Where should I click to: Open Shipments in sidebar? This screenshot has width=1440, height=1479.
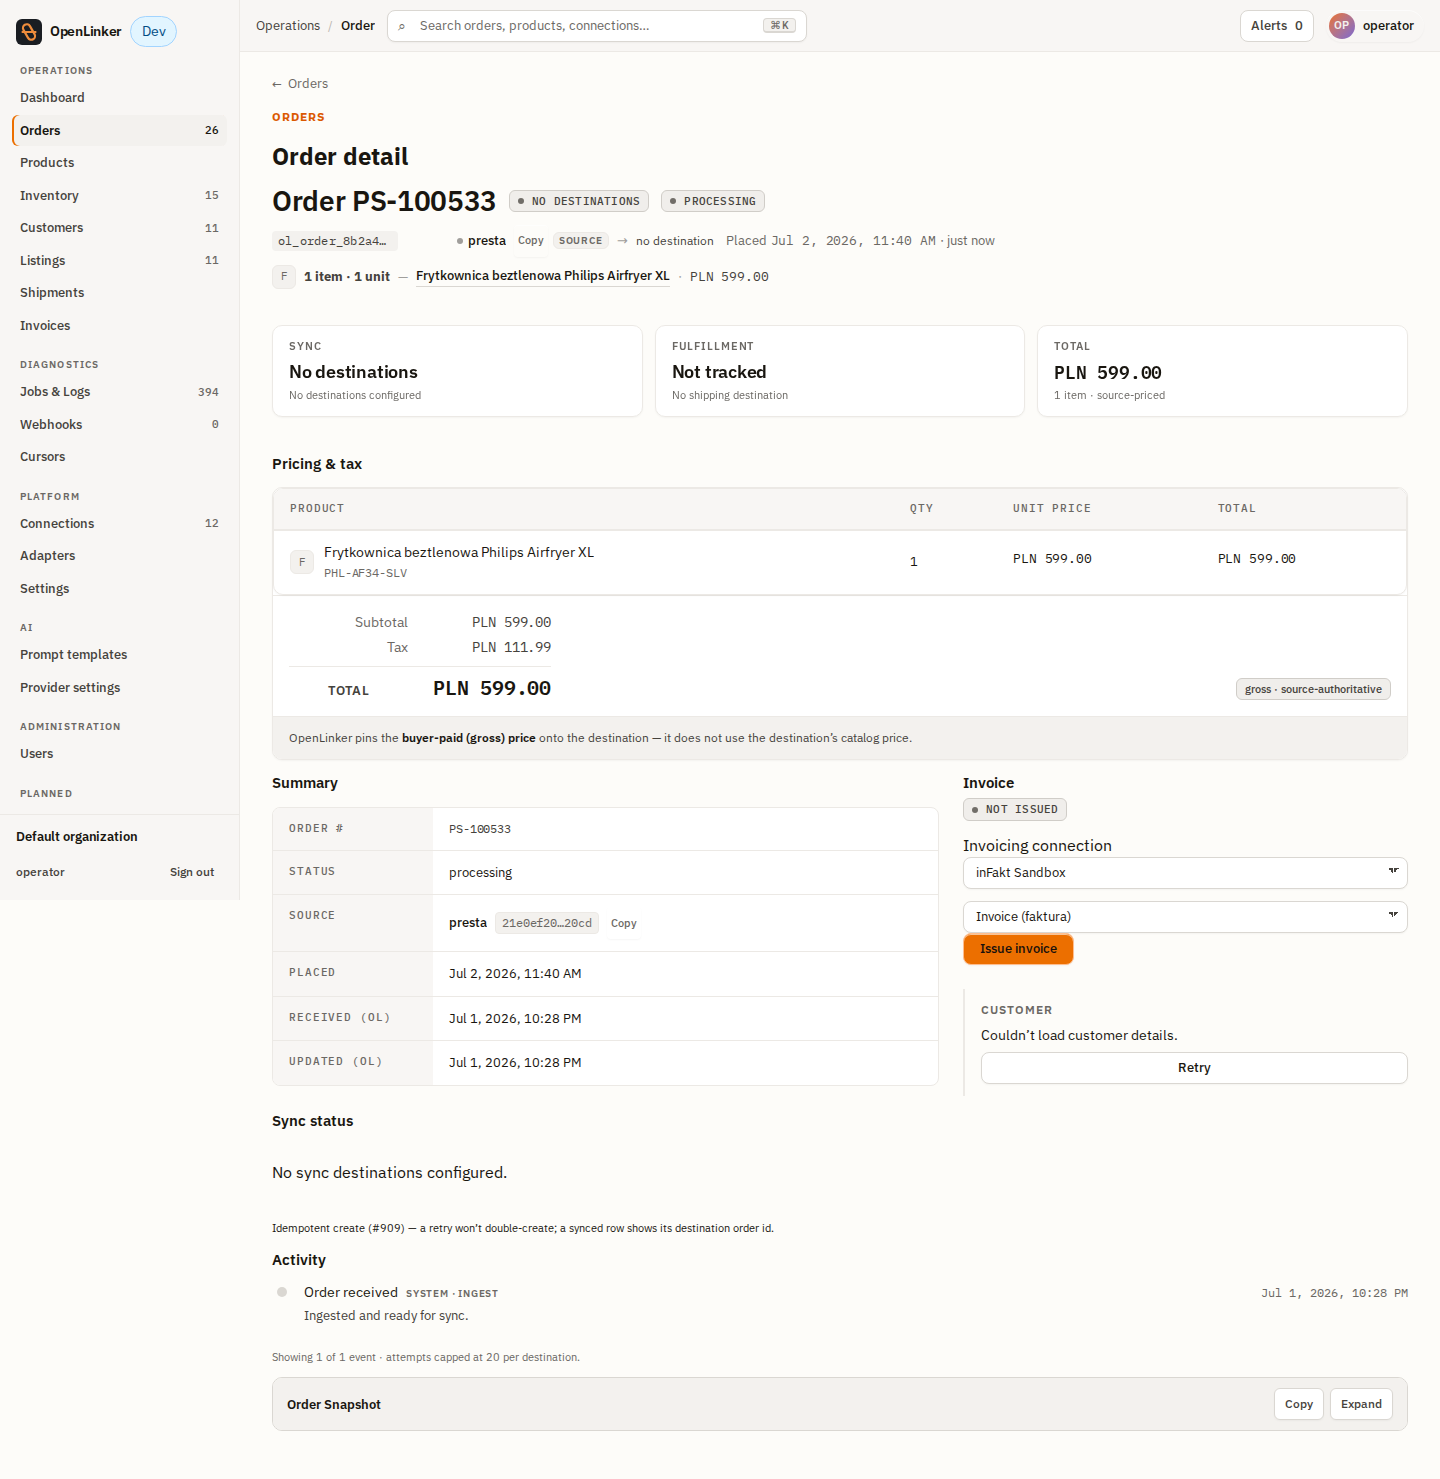click(x=119, y=293)
